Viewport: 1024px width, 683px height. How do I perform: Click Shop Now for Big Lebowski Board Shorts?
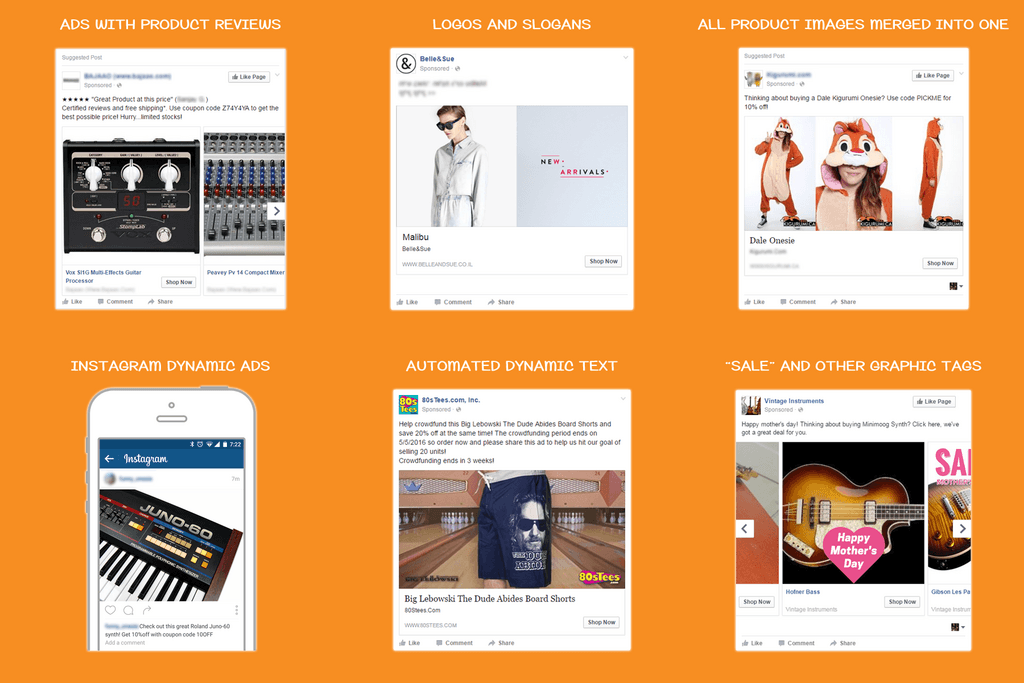[601, 622]
